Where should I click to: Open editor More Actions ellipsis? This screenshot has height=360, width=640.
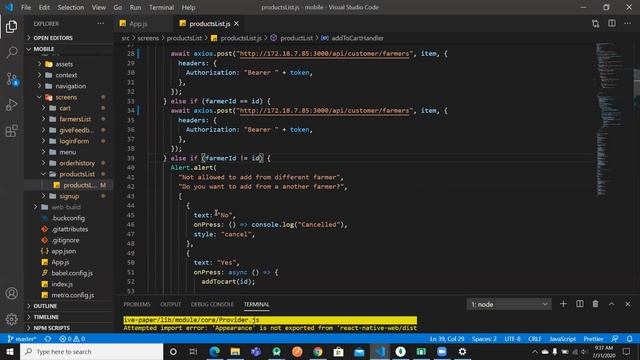point(628,24)
